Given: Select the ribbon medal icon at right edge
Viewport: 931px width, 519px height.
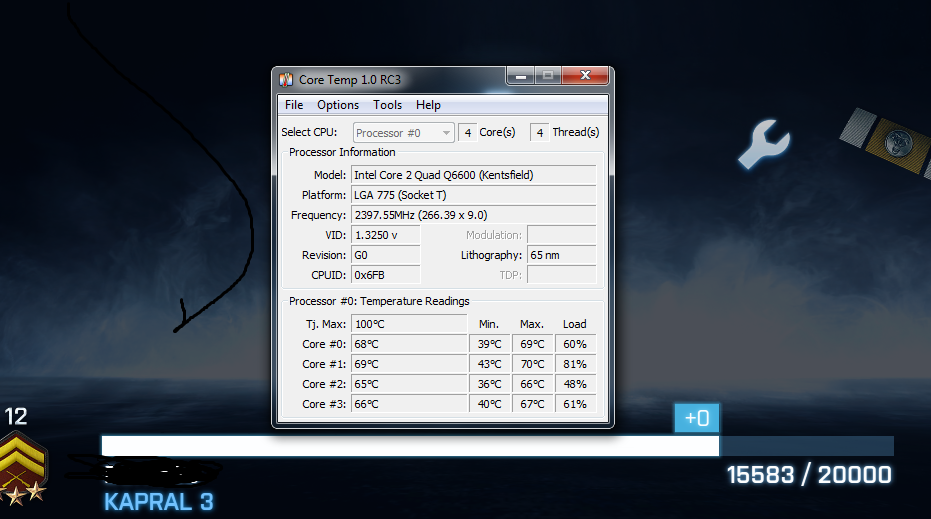Looking at the screenshot, I should pyautogui.click(x=888, y=142).
